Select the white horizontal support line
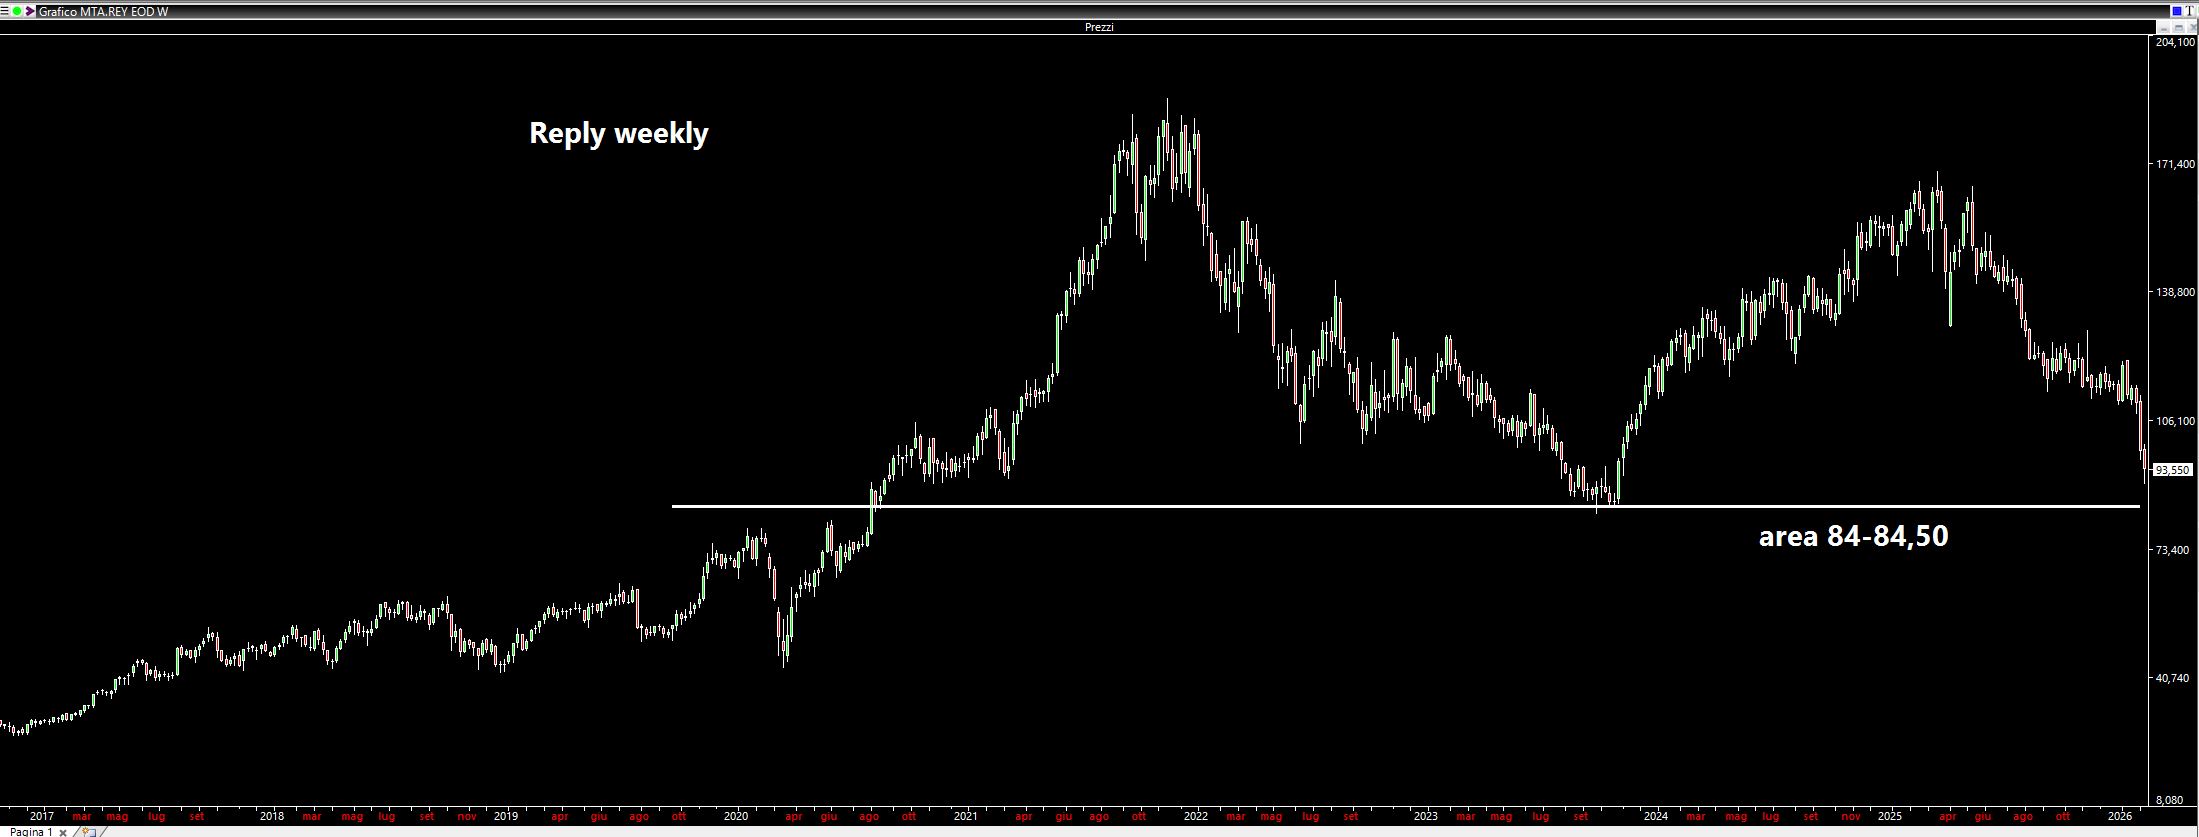 click(1405, 506)
